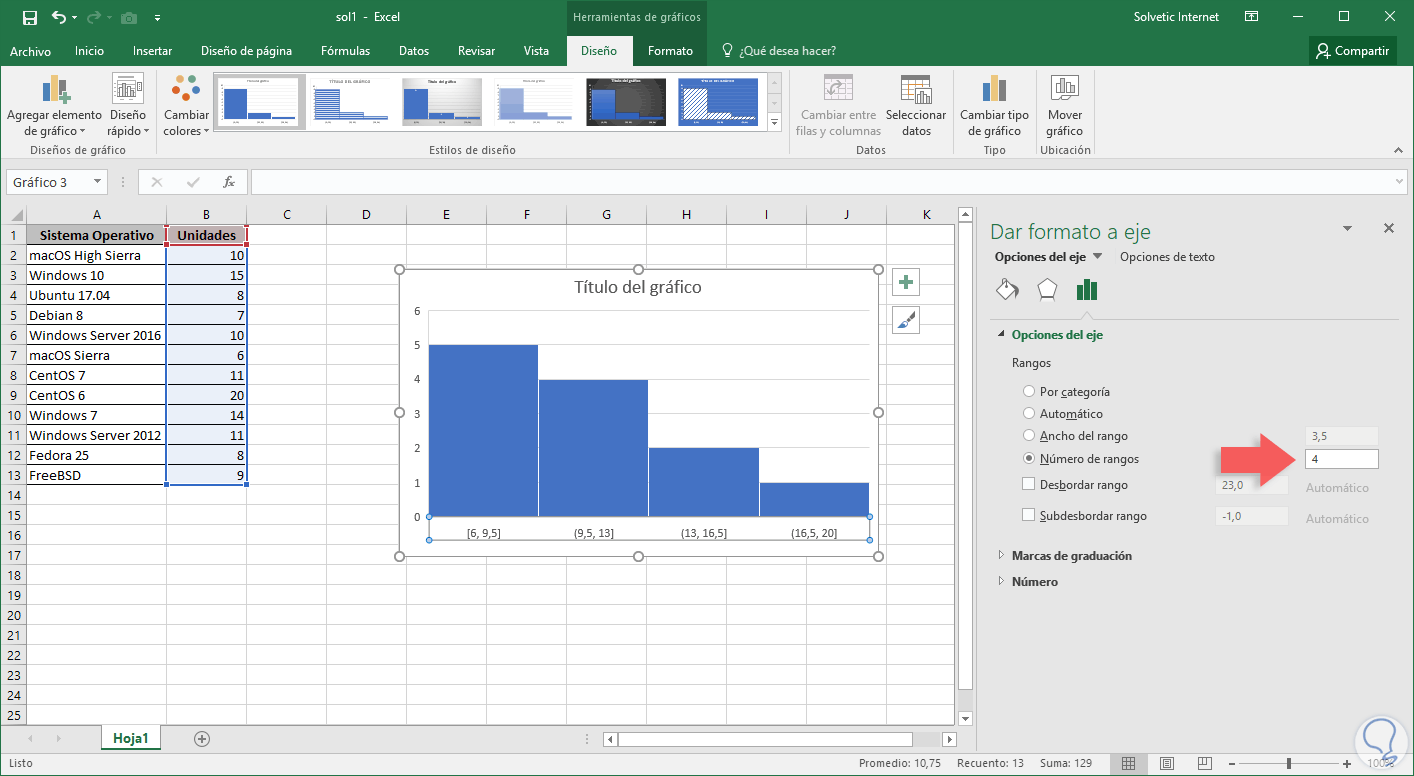
Task: Select the Effects pentagon icon
Action: coord(1046,290)
